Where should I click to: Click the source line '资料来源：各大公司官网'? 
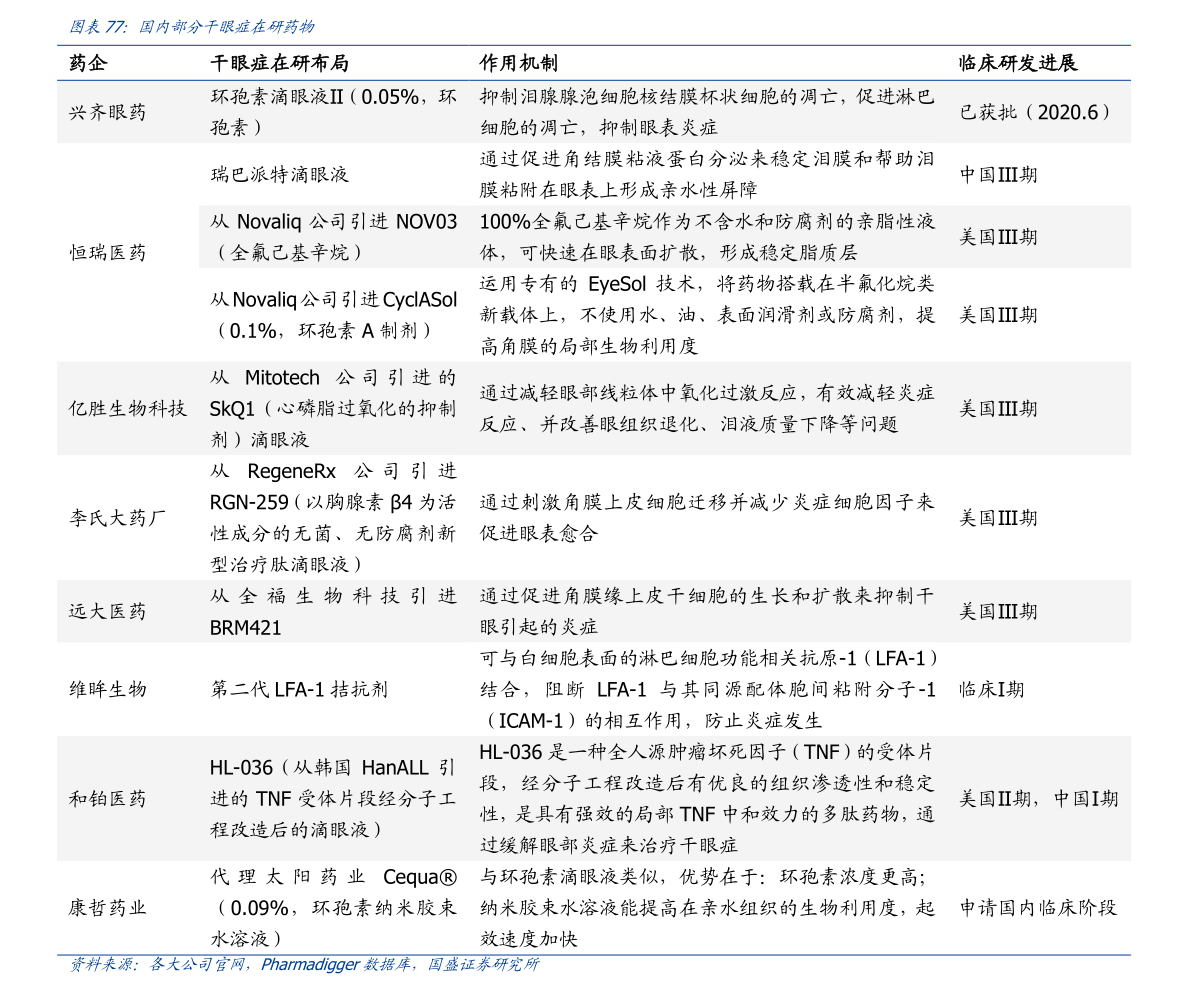click(x=304, y=965)
